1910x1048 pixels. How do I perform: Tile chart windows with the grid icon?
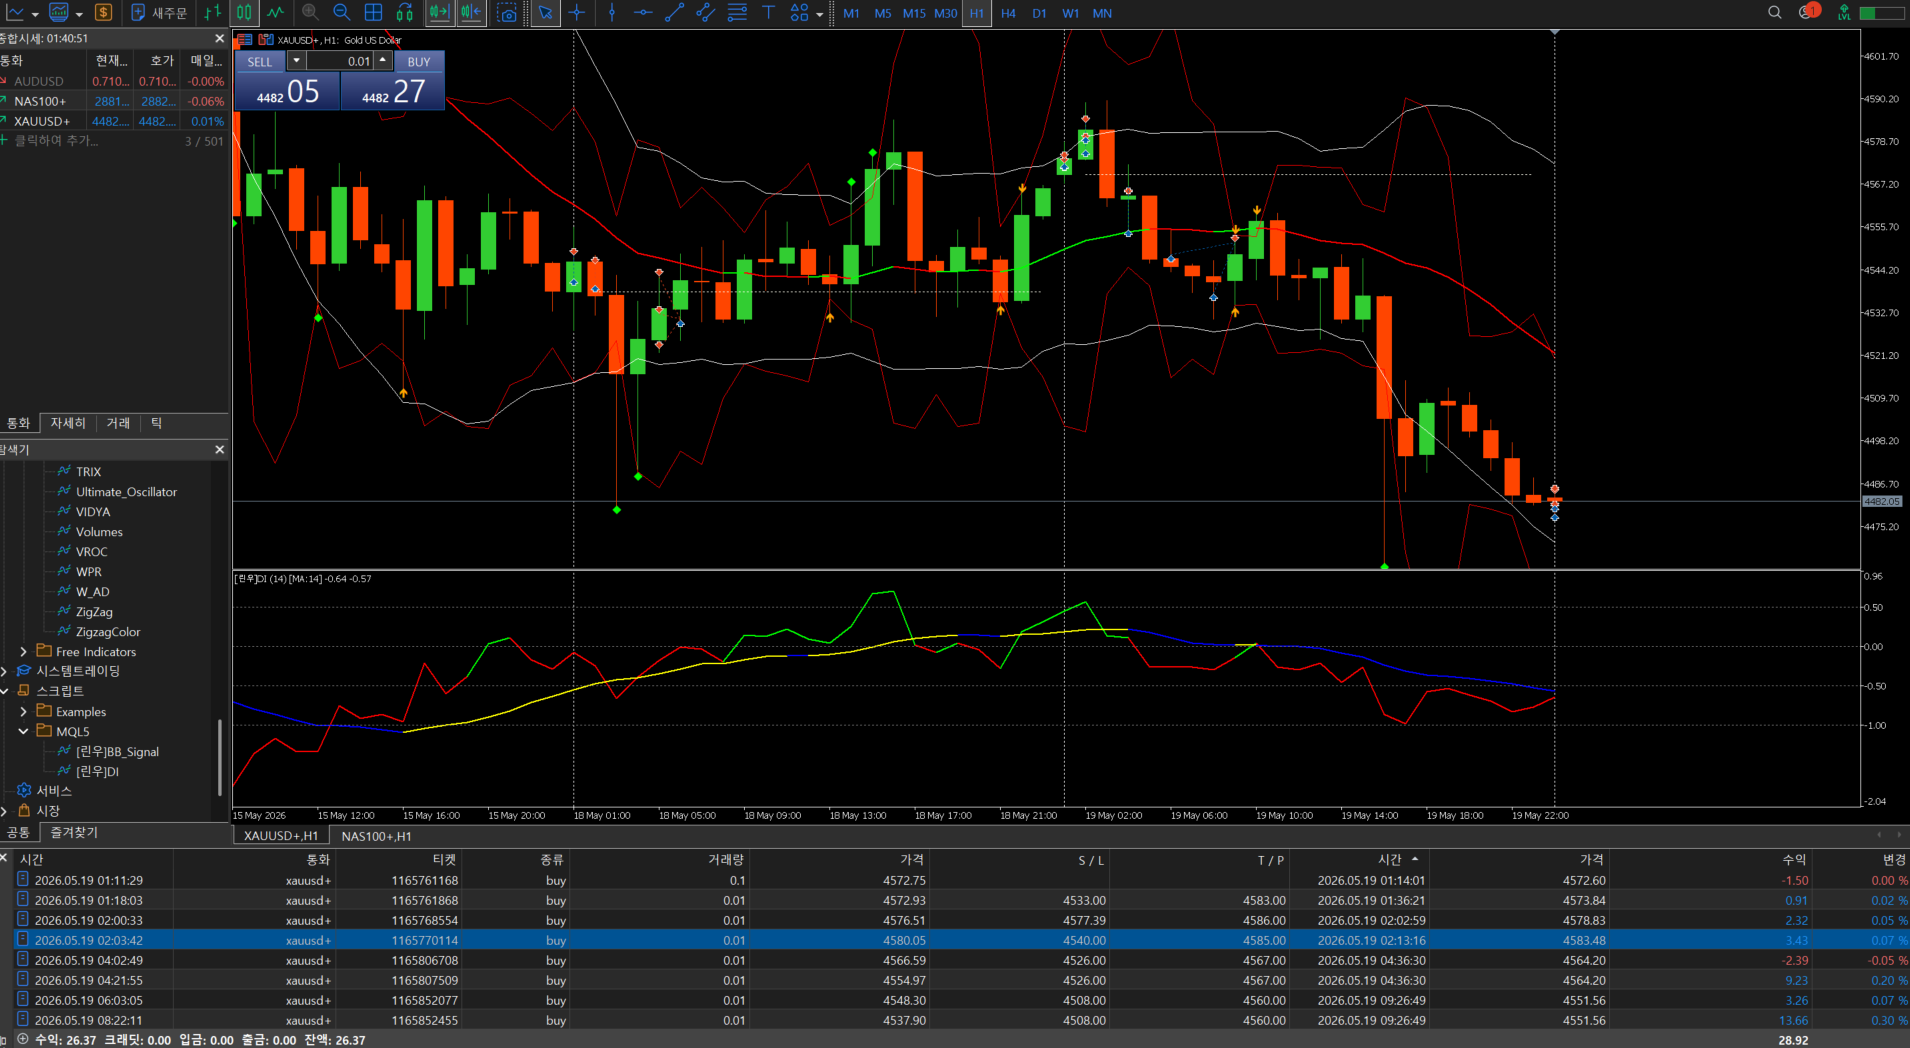tap(373, 13)
